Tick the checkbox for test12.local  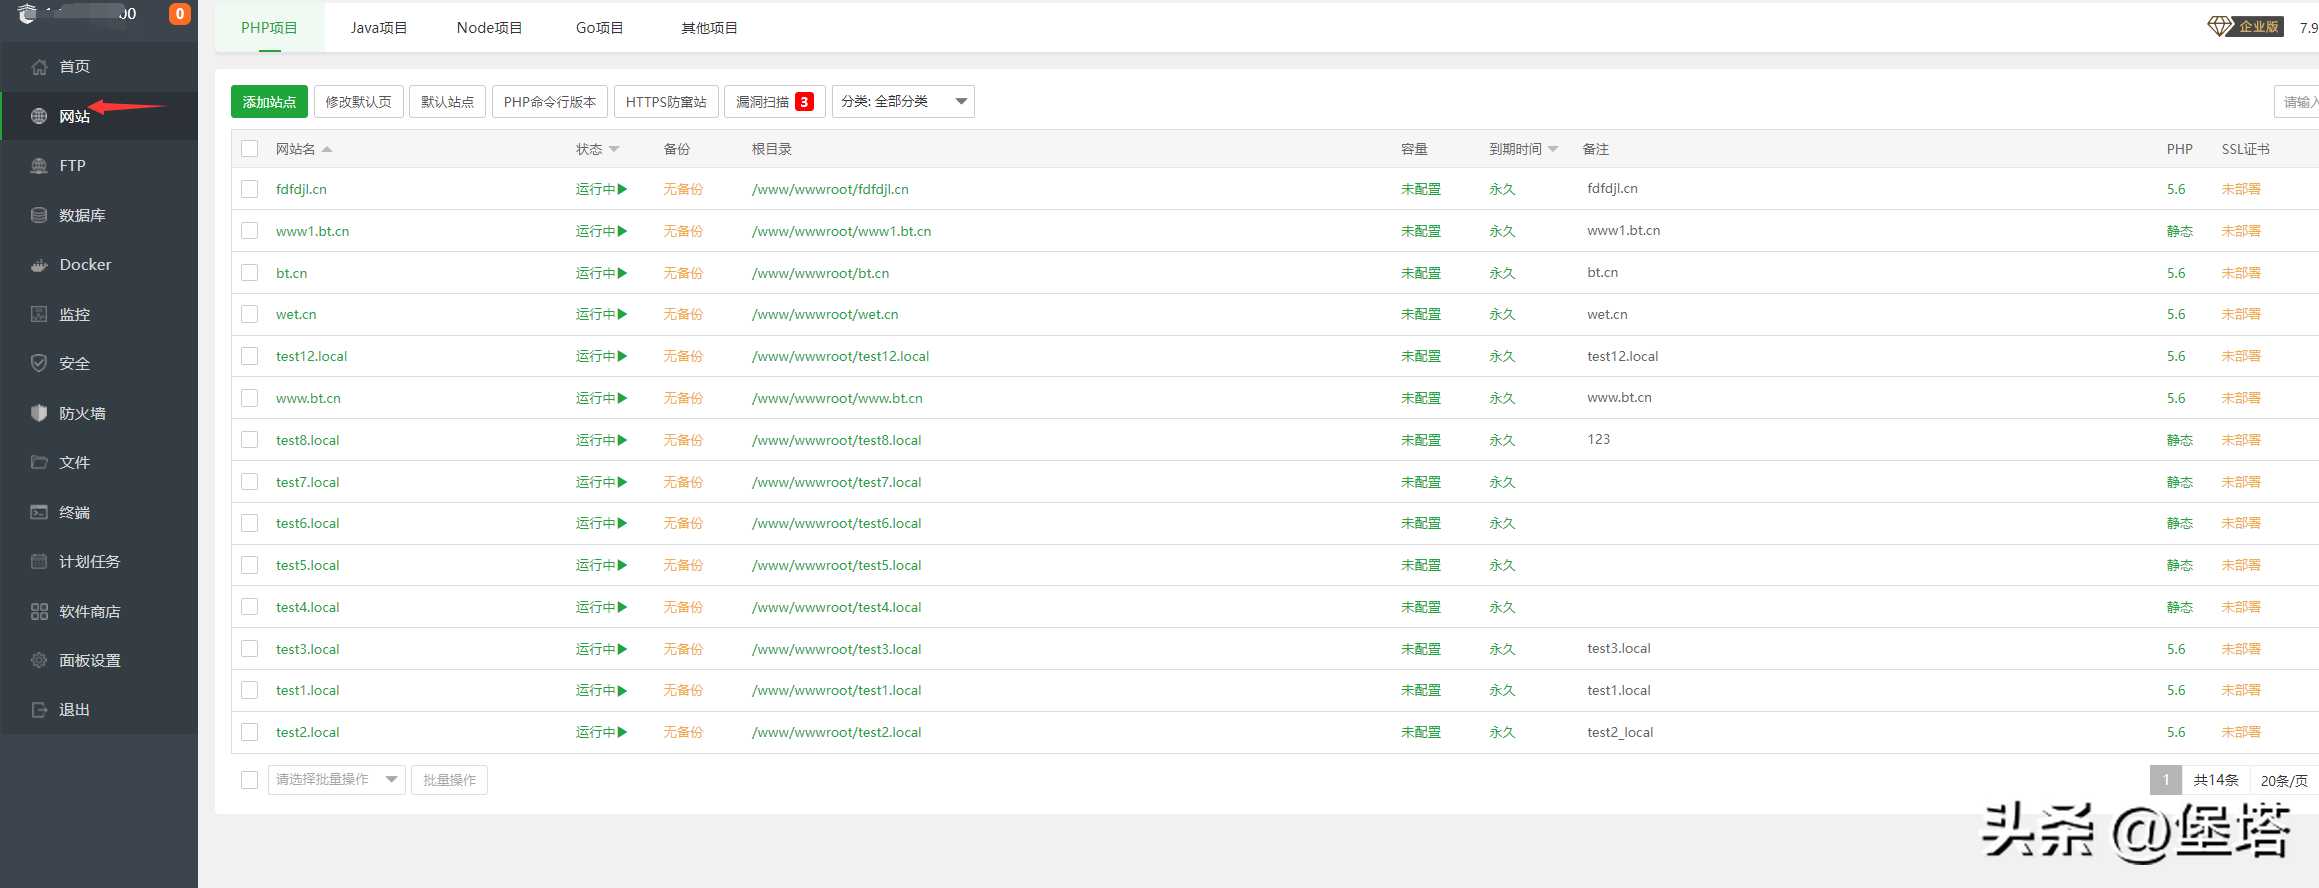tap(250, 356)
